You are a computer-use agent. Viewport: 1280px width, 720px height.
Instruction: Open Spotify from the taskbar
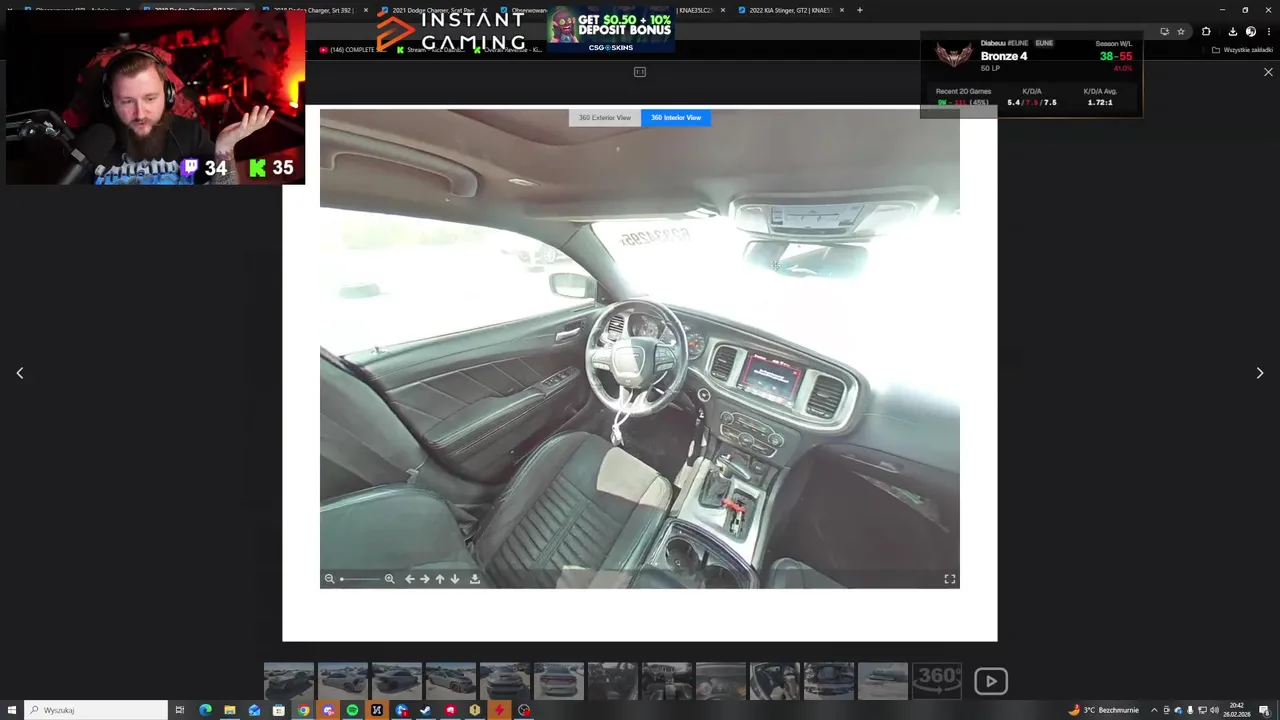pyautogui.click(x=352, y=710)
